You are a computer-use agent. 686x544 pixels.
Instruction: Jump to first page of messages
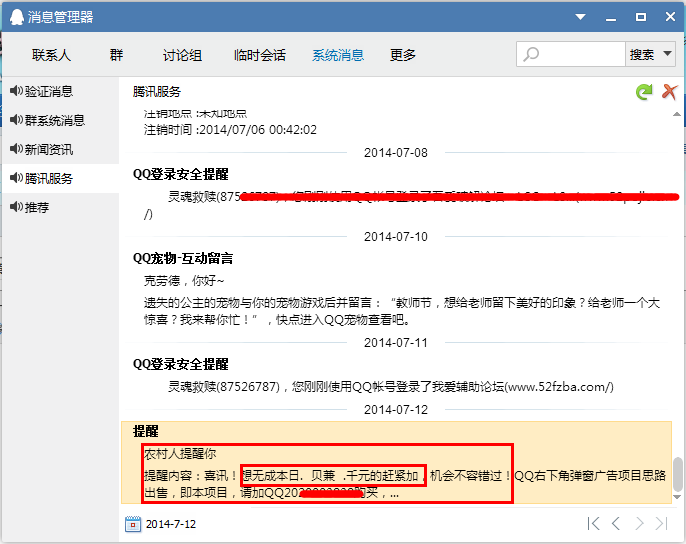[594, 523]
